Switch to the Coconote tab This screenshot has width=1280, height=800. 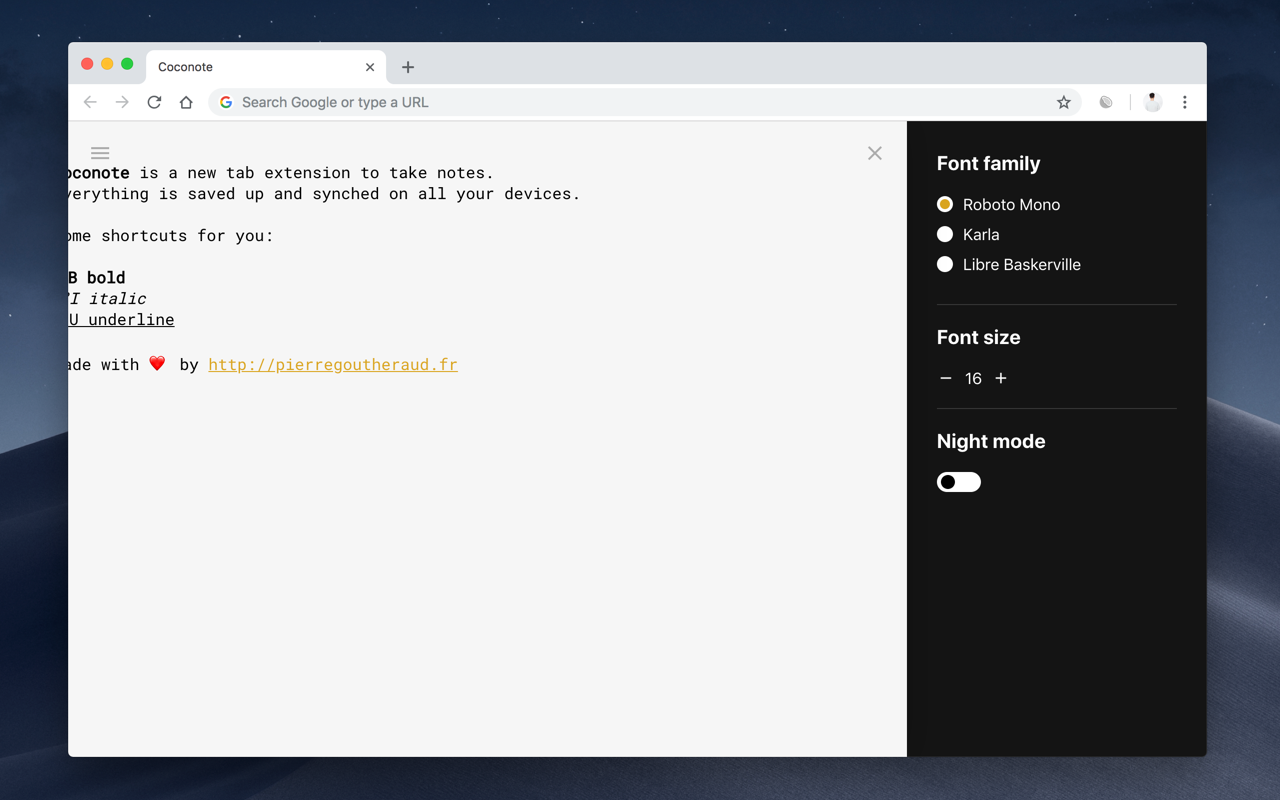(266, 67)
